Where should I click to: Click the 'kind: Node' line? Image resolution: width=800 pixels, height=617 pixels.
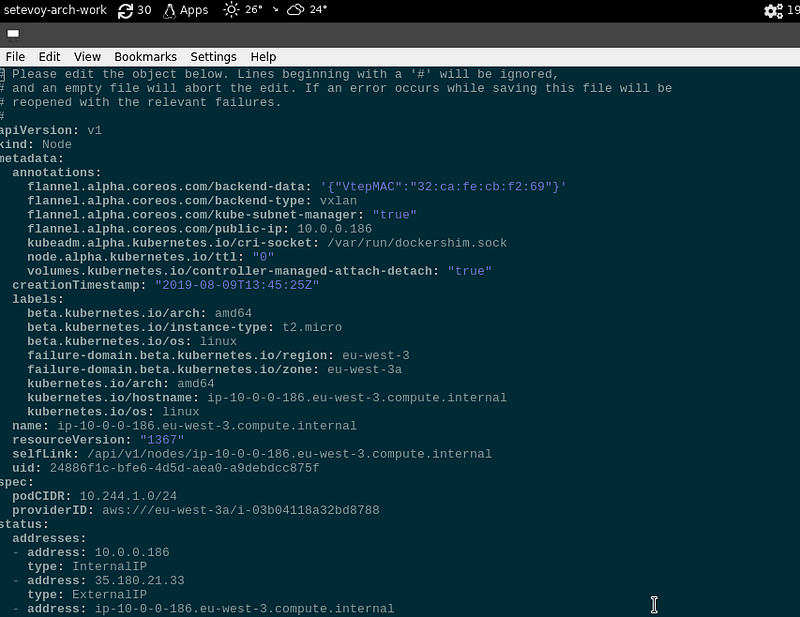pos(36,144)
